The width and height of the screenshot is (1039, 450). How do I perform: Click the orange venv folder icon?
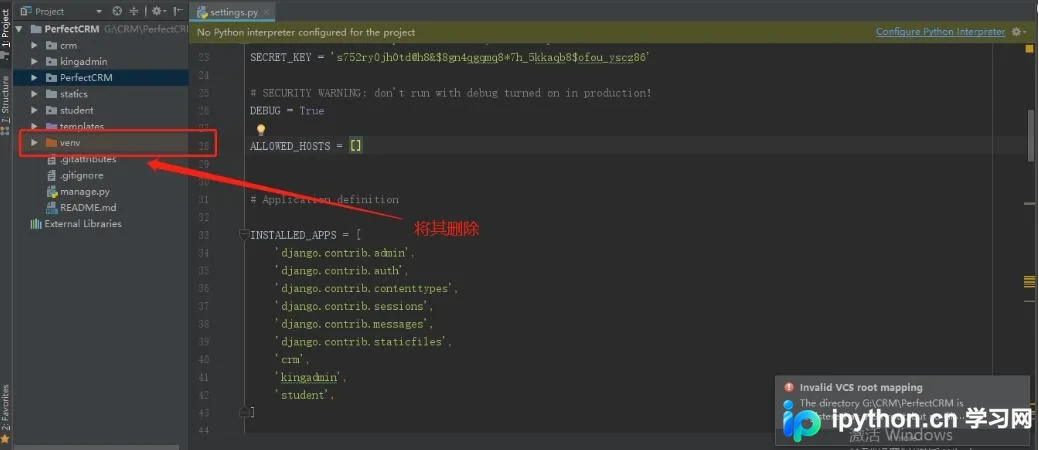(x=52, y=142)
